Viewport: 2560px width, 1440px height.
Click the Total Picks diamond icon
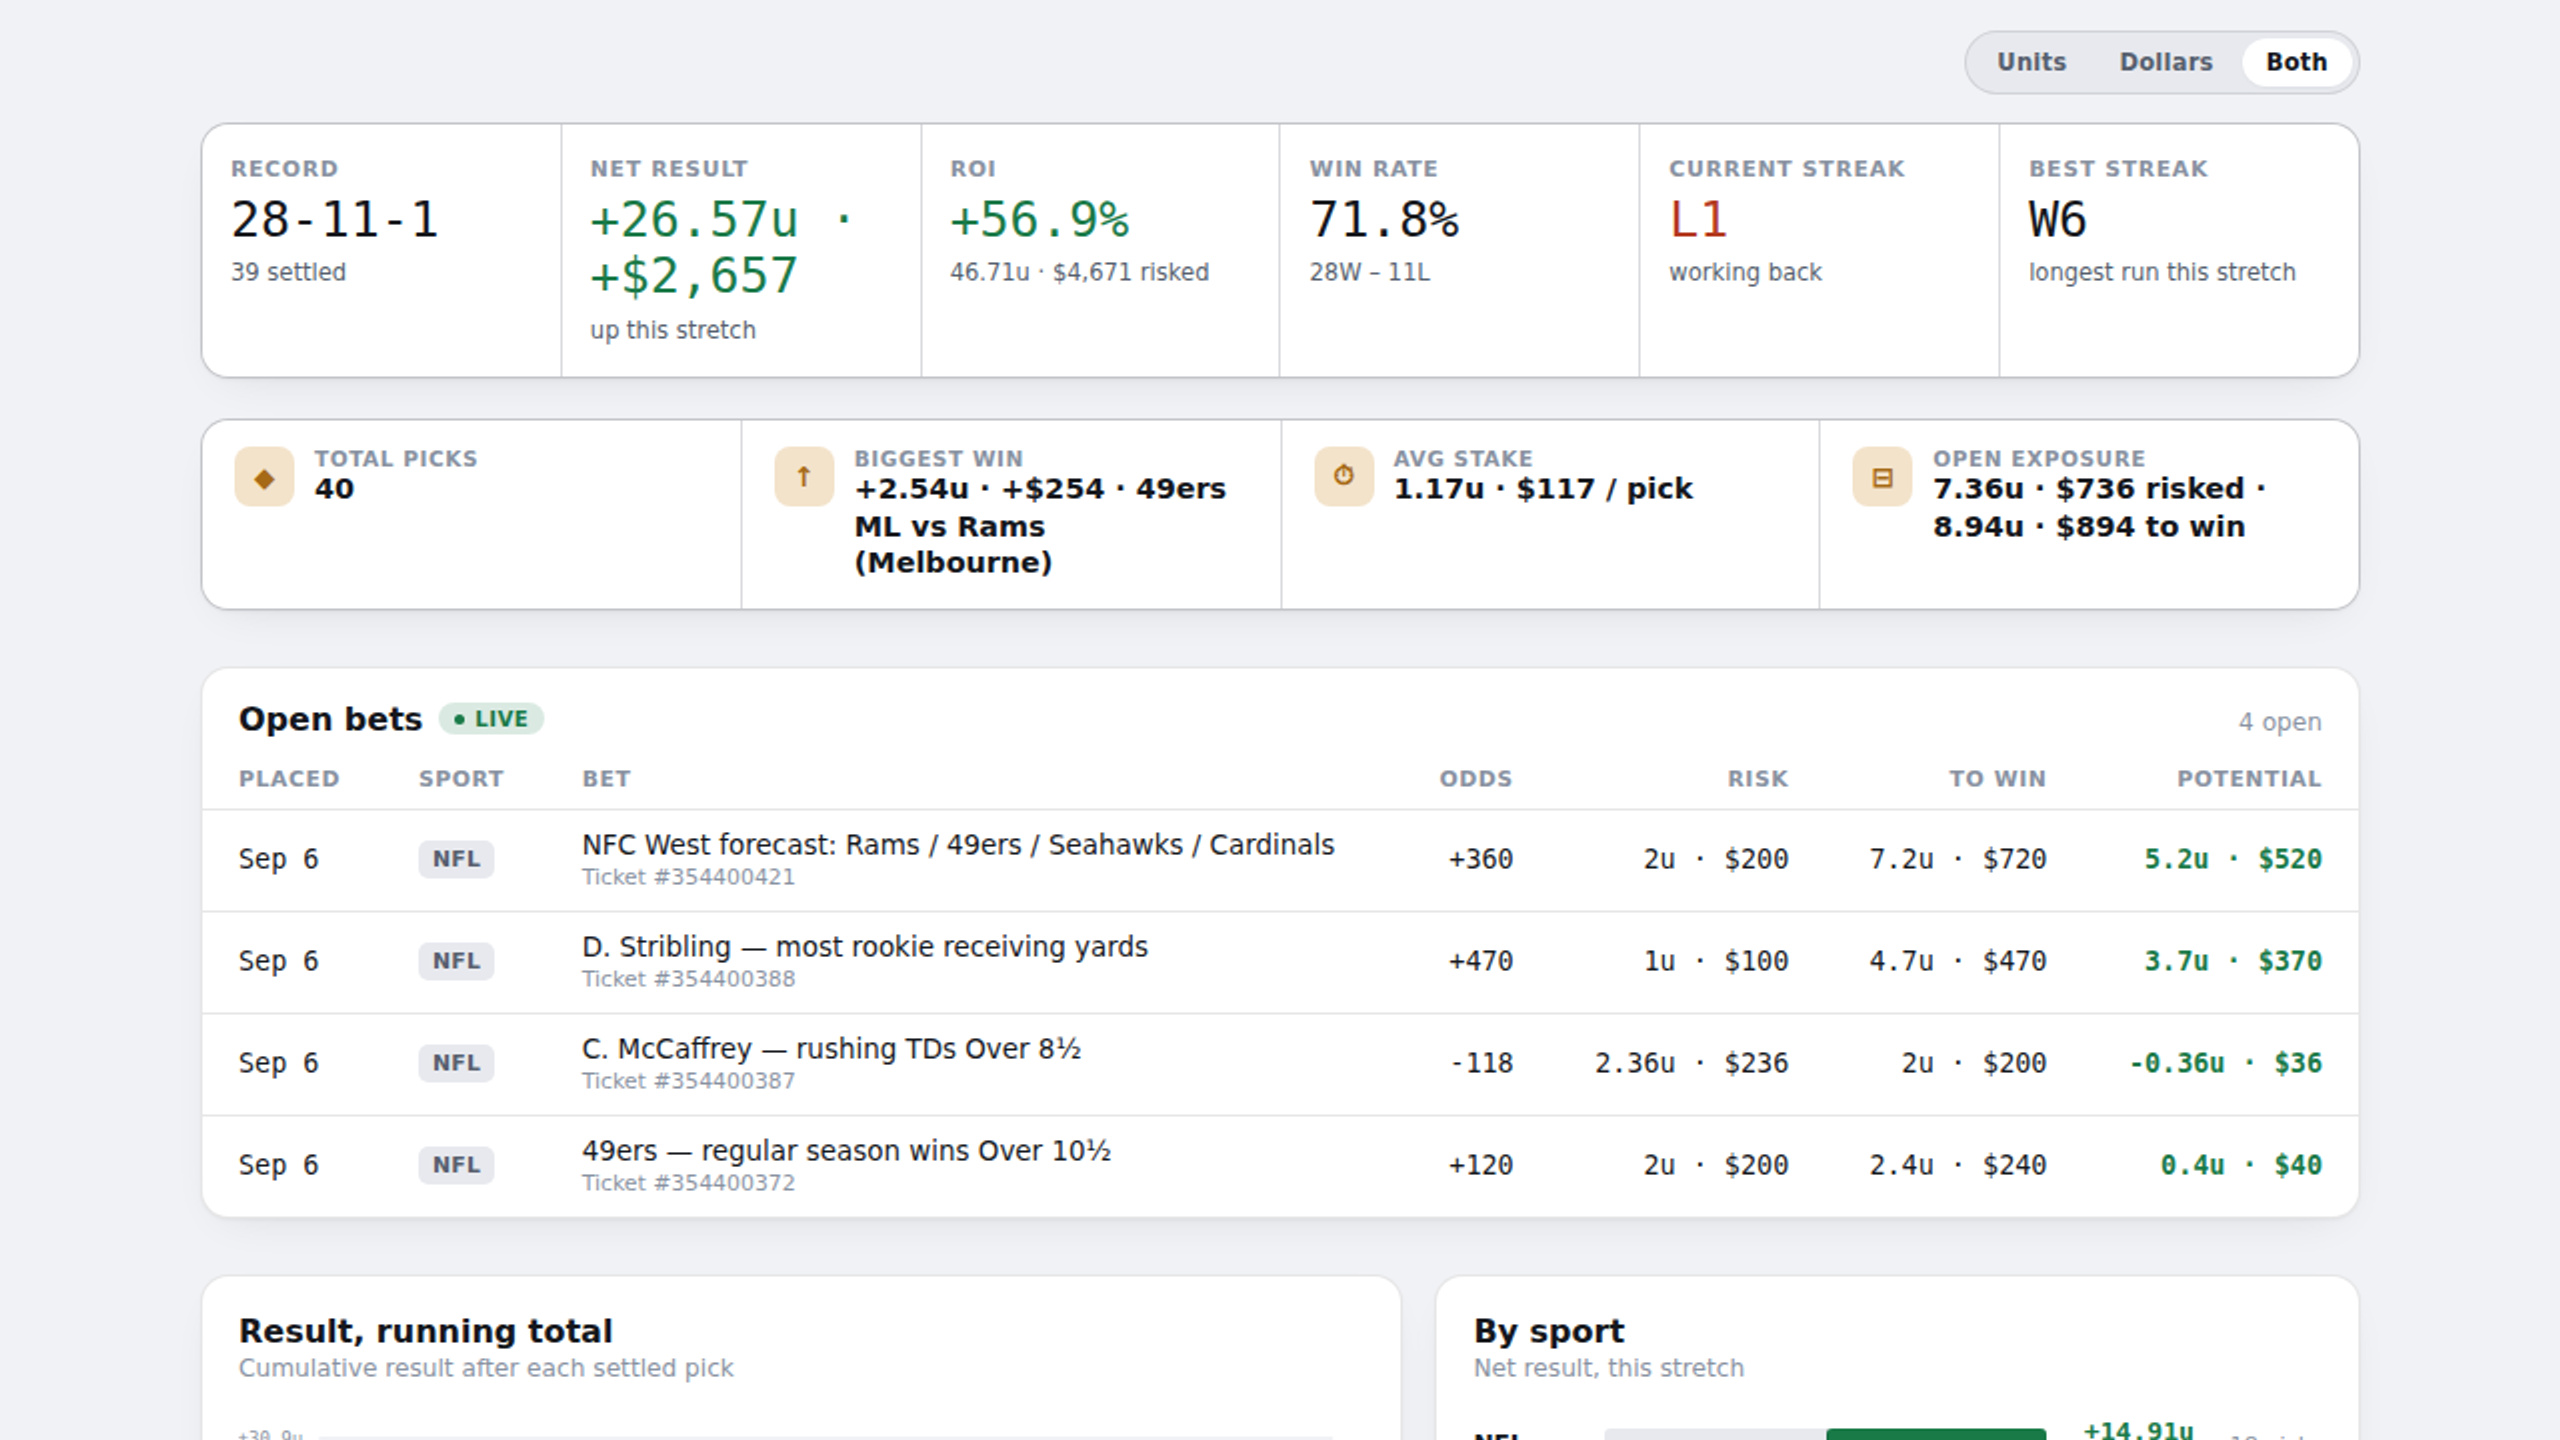coord(264,477)
